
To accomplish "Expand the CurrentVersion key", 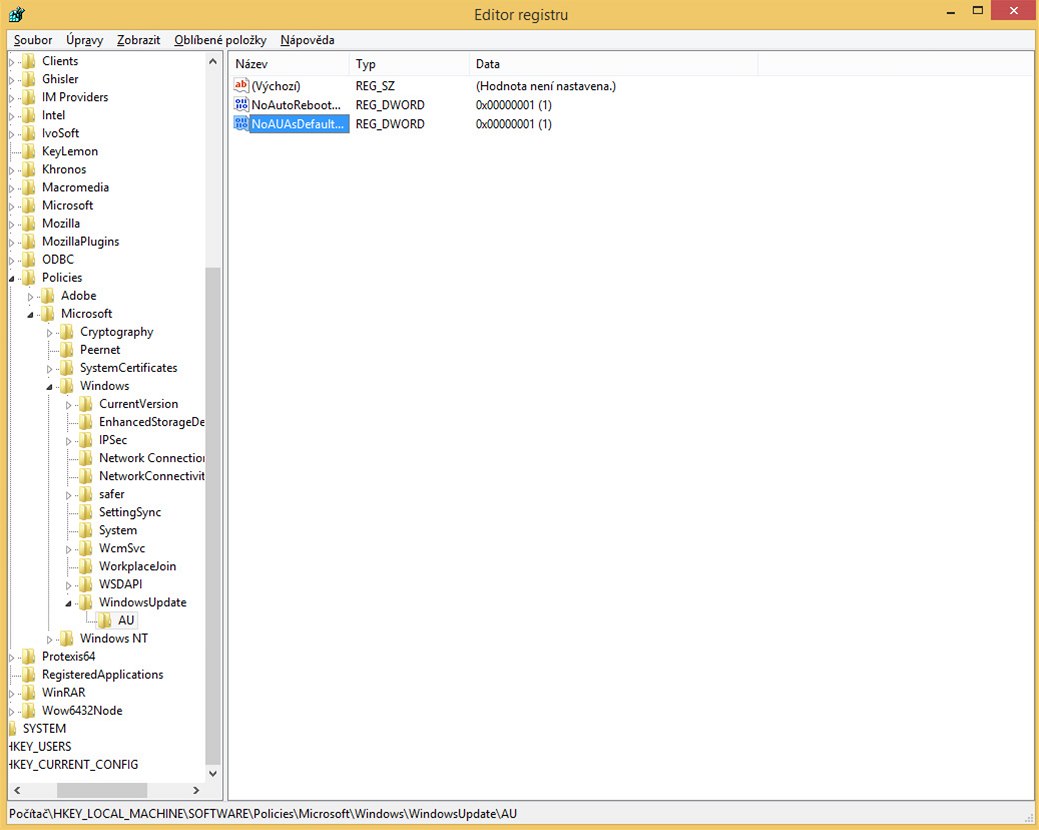I will [69, 404].
